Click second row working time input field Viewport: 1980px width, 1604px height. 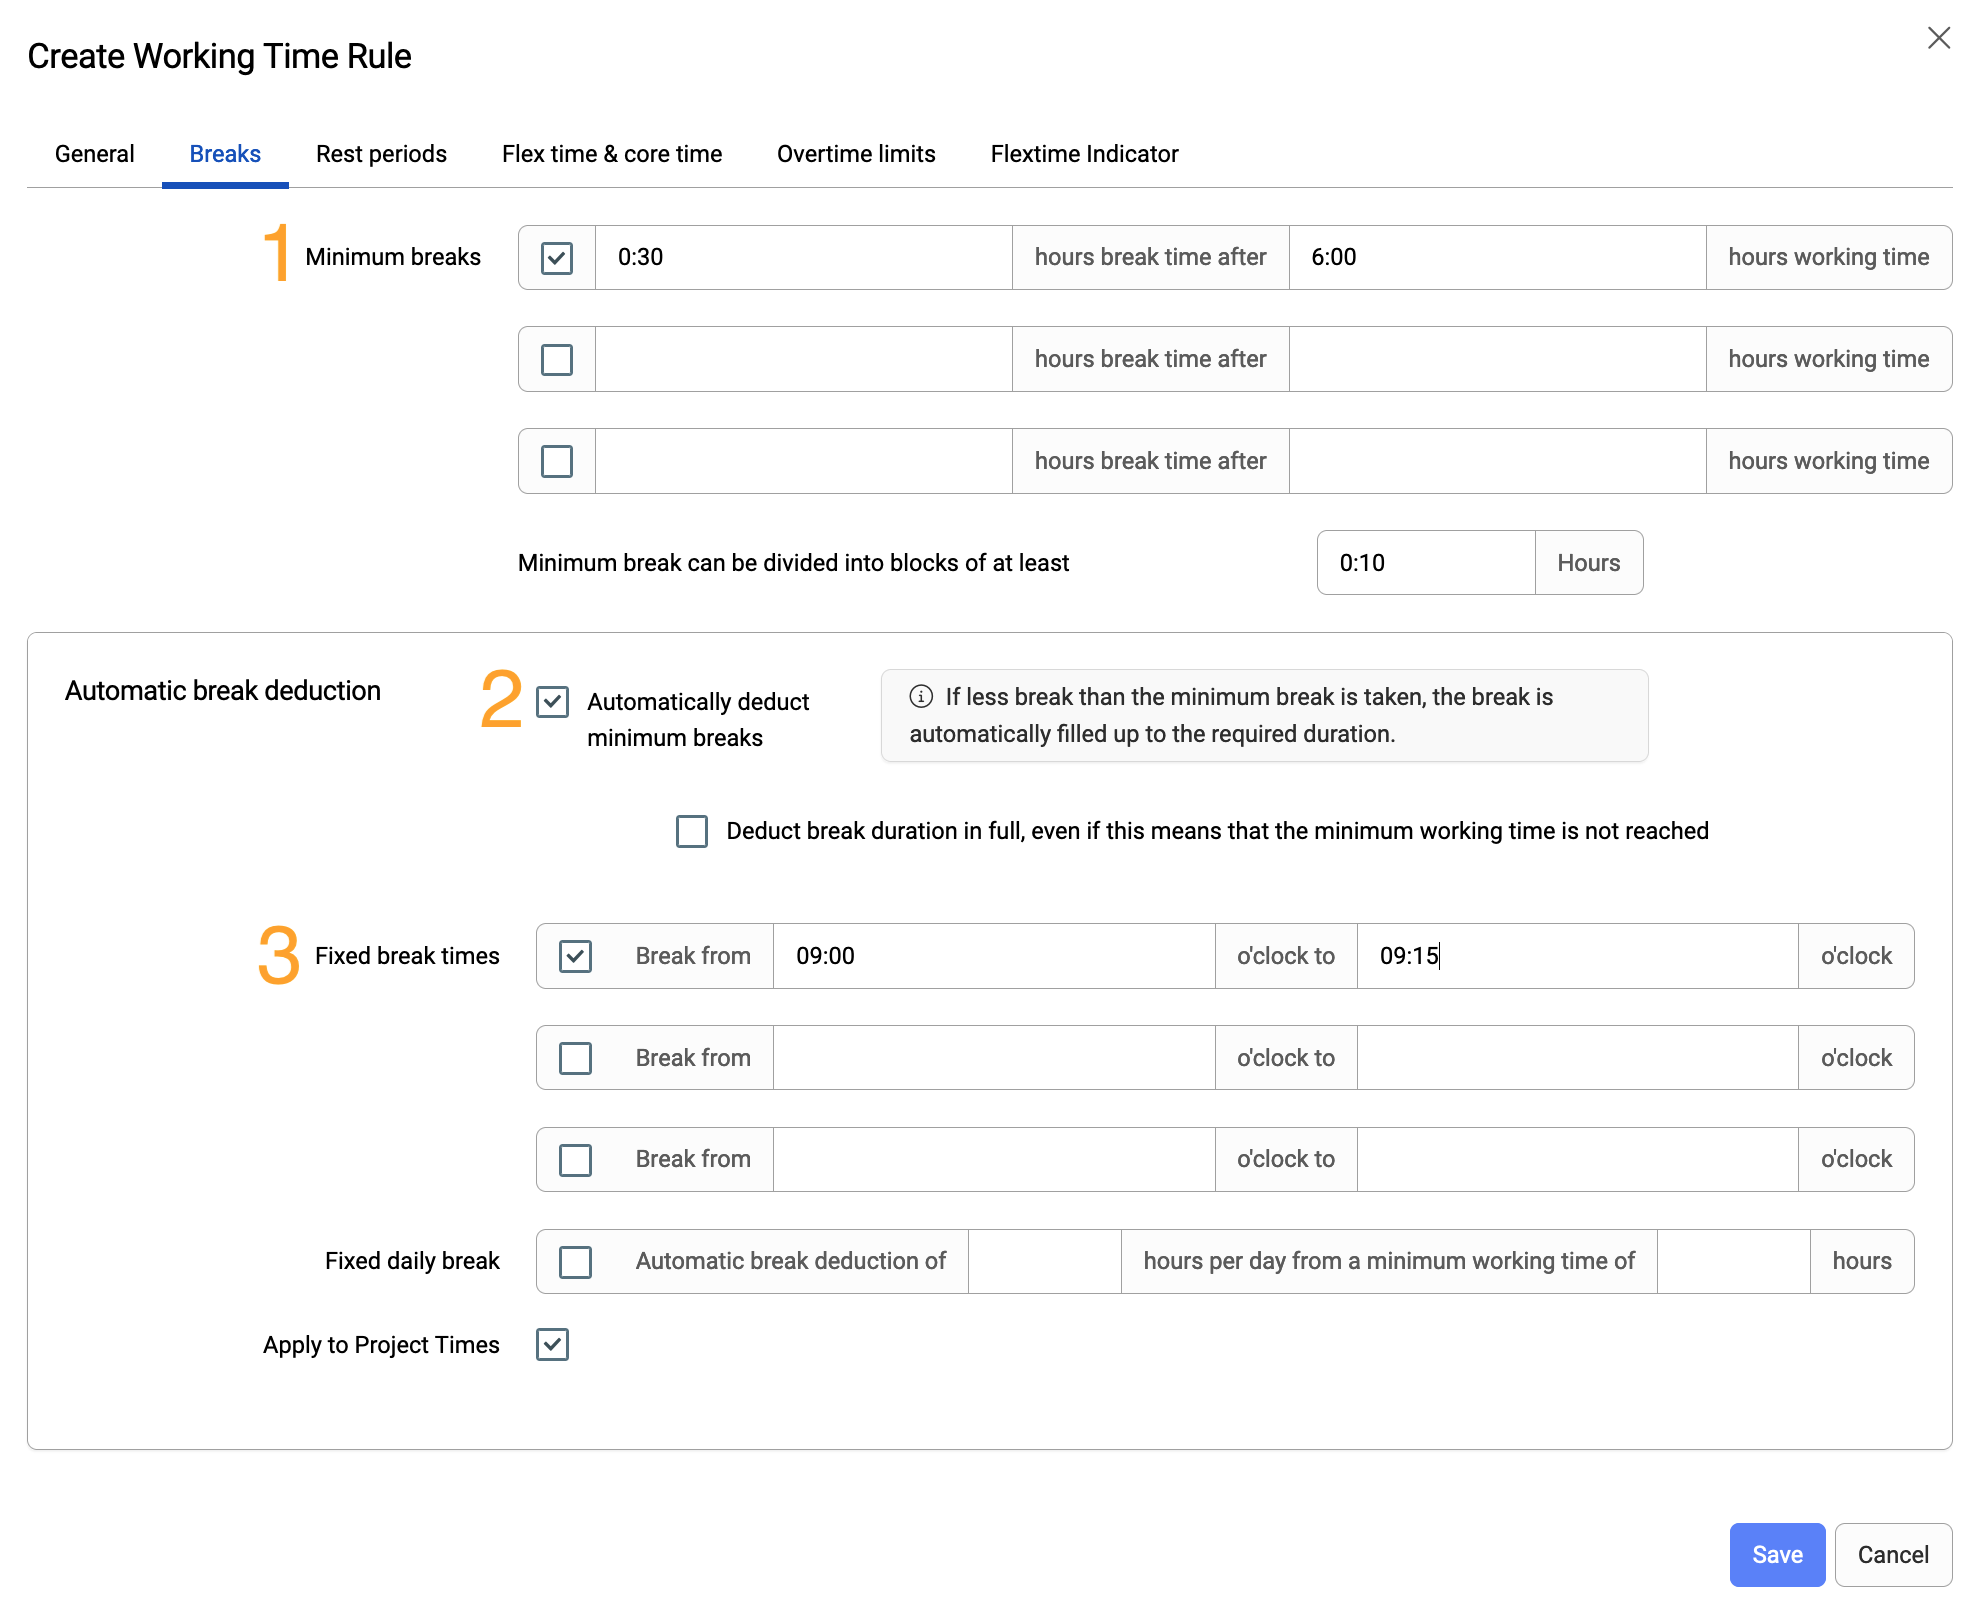[1497, 360]
